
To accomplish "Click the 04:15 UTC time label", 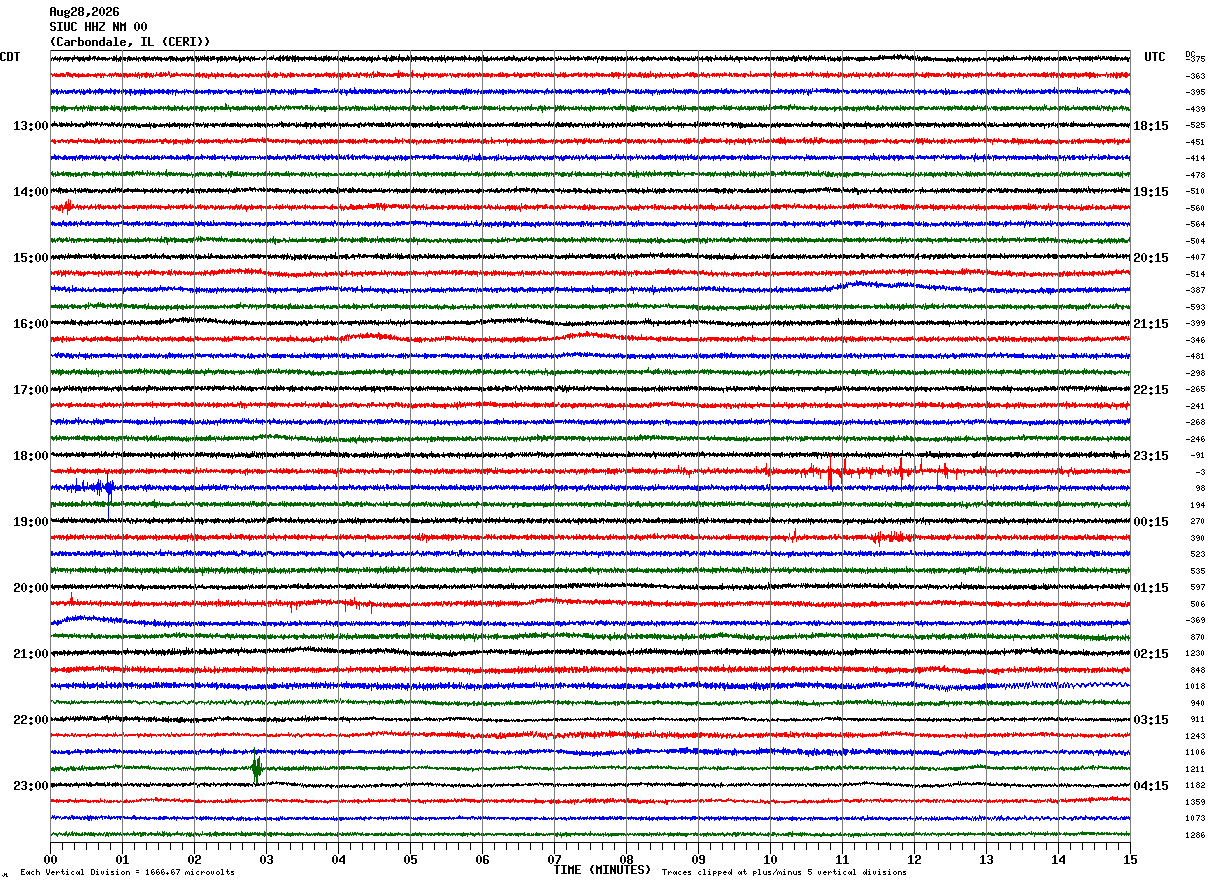I will [x=1151, y=786].
